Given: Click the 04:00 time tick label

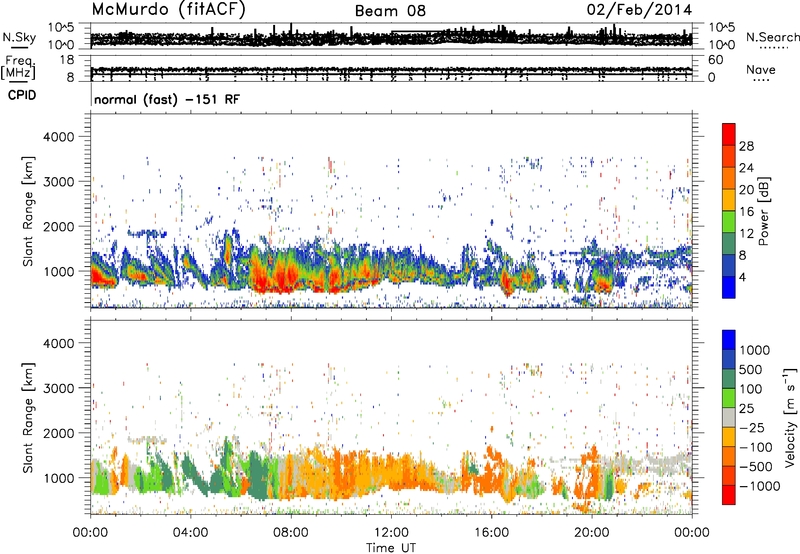Looking at the screenshot, I should click(x=190, y=533).
